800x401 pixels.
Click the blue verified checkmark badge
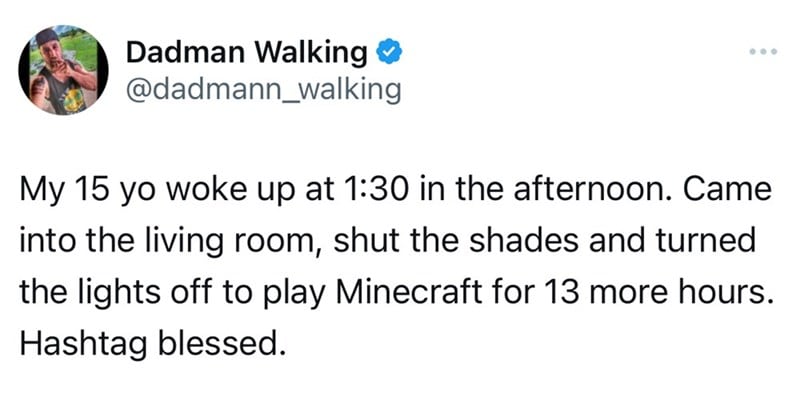(x=389, y=53)
